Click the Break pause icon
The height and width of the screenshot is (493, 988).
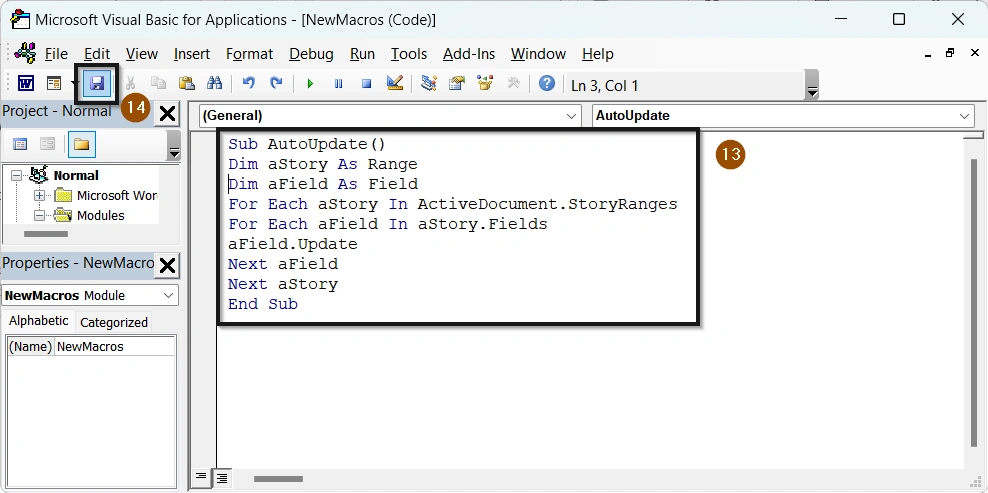[338, 83]
